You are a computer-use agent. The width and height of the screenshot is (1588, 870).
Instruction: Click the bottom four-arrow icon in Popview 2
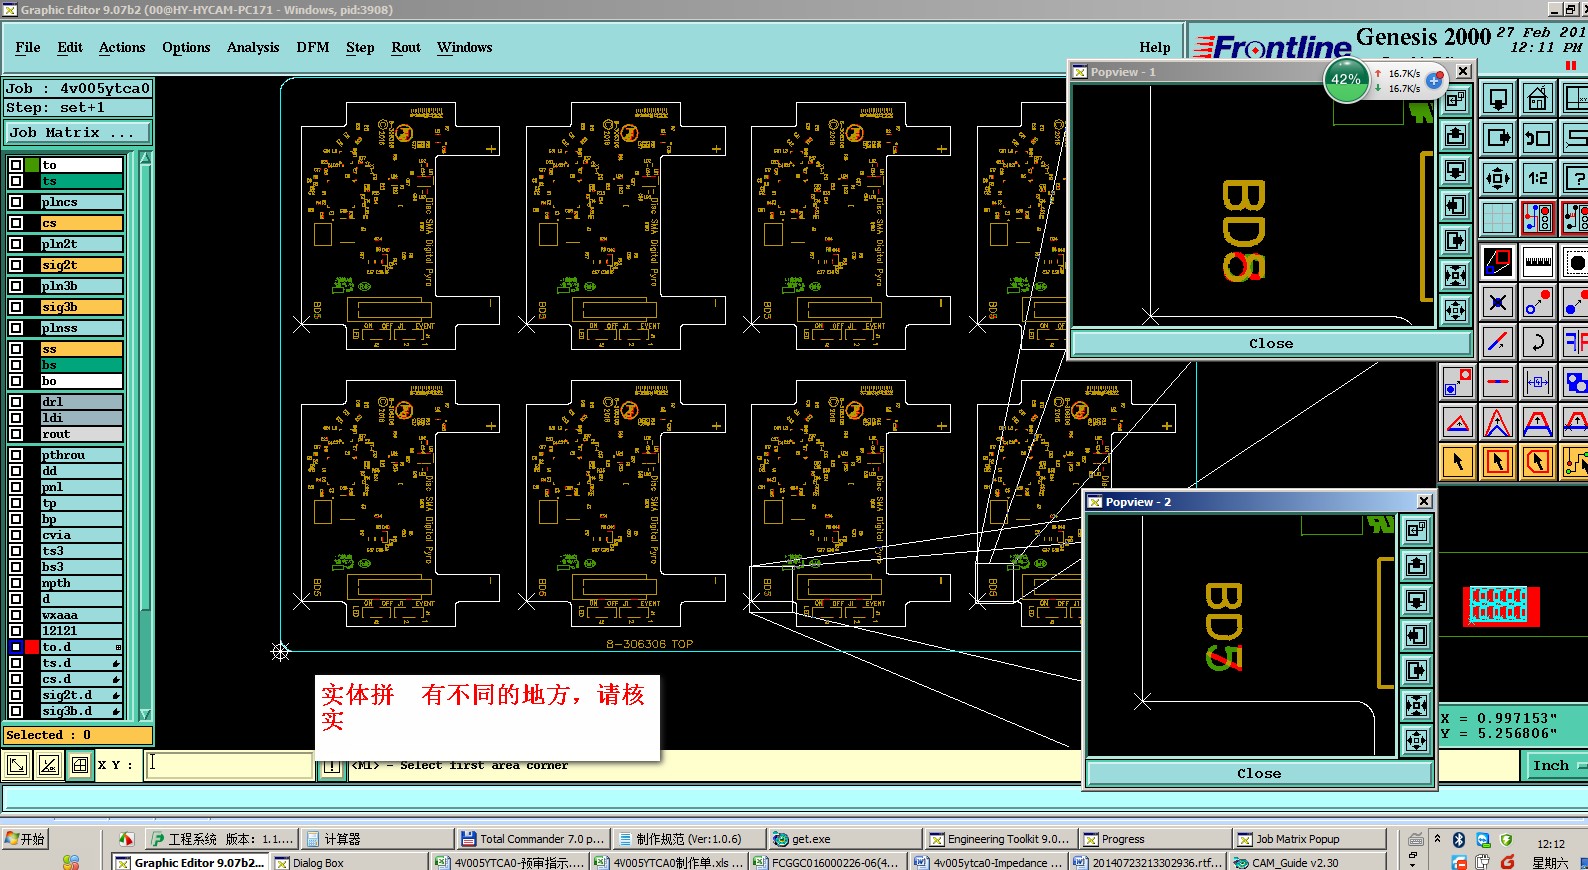(1416, 741)
